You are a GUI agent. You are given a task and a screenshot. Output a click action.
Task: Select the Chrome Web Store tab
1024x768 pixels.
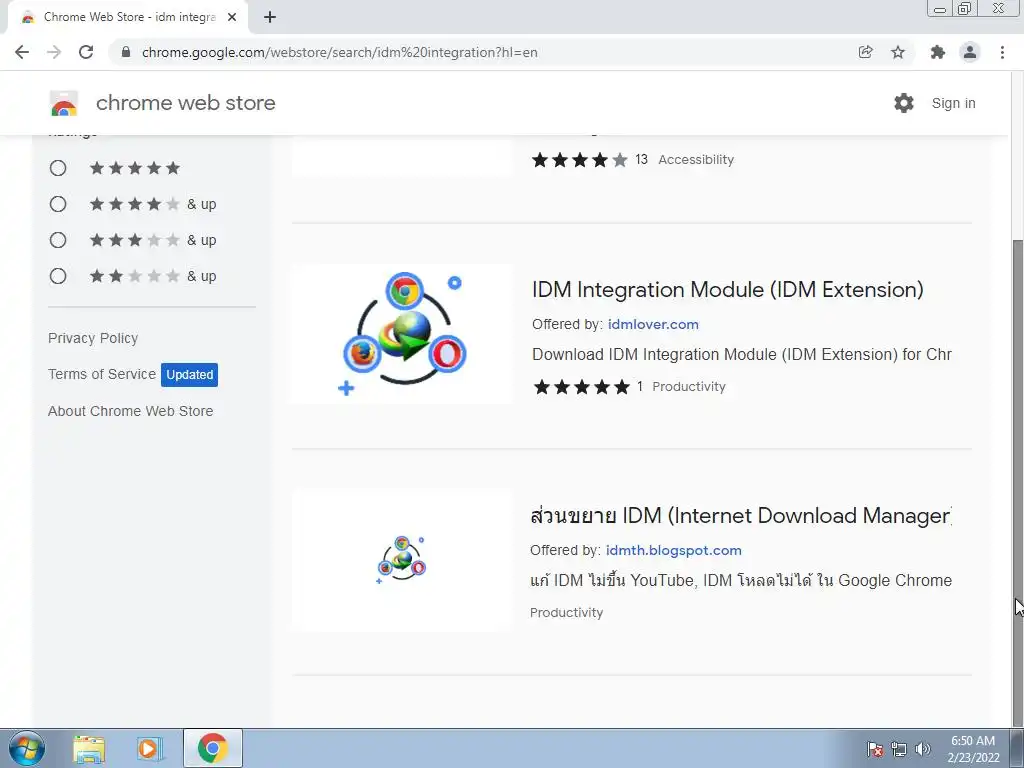click(x=128, y=18)
